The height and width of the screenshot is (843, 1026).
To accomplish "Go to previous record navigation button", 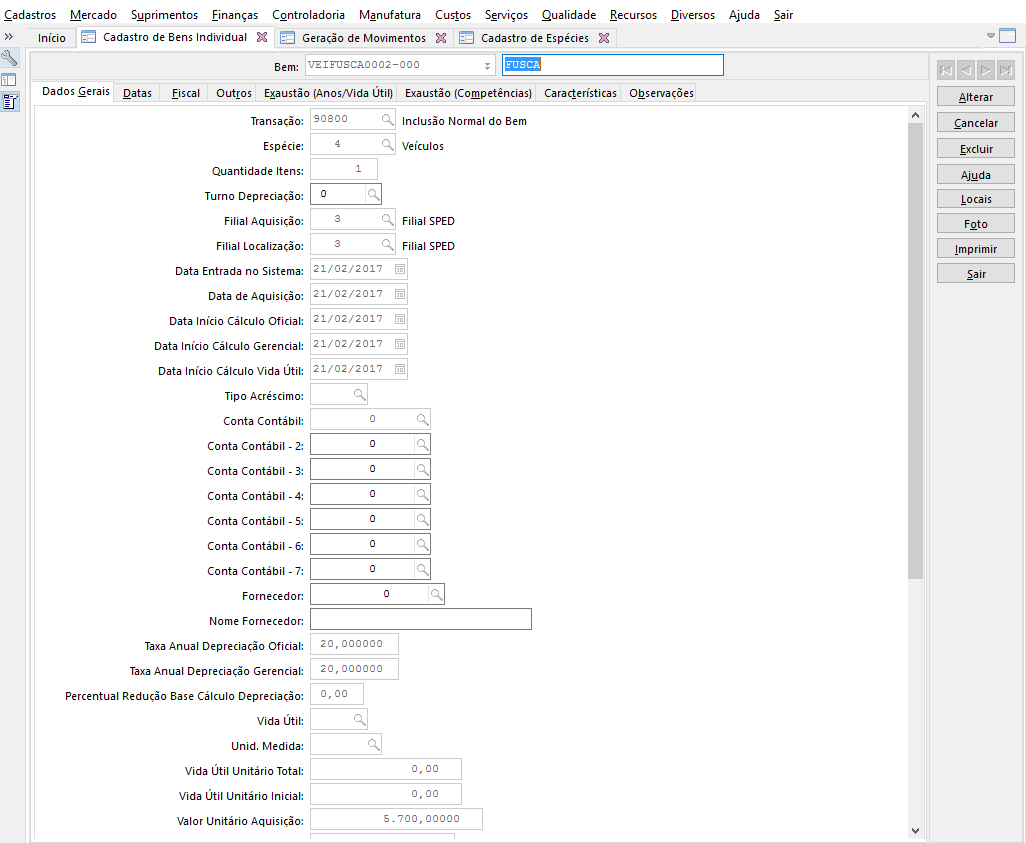I will click(966, 70).
